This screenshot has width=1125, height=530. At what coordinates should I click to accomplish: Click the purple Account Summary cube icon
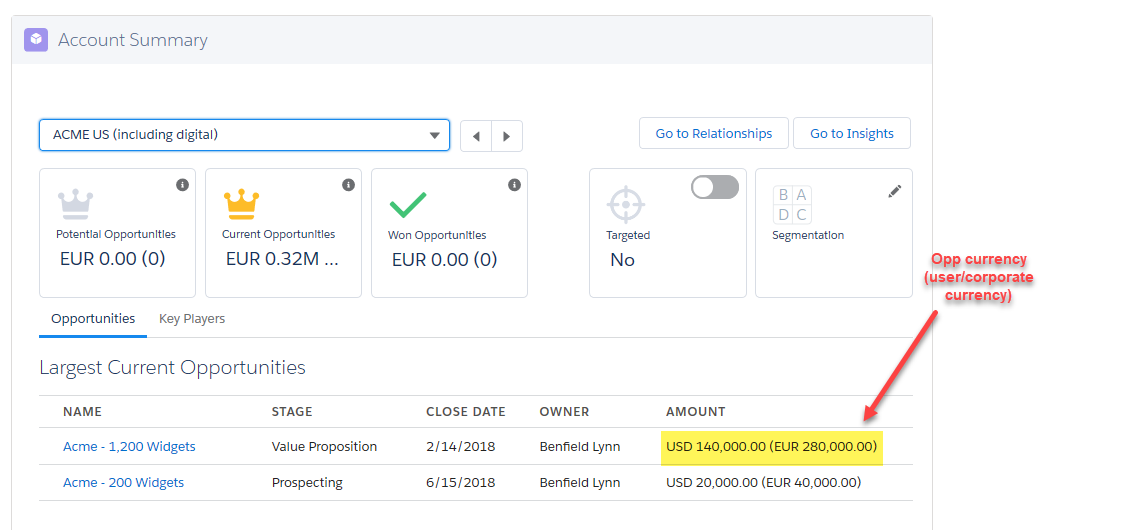36,39
